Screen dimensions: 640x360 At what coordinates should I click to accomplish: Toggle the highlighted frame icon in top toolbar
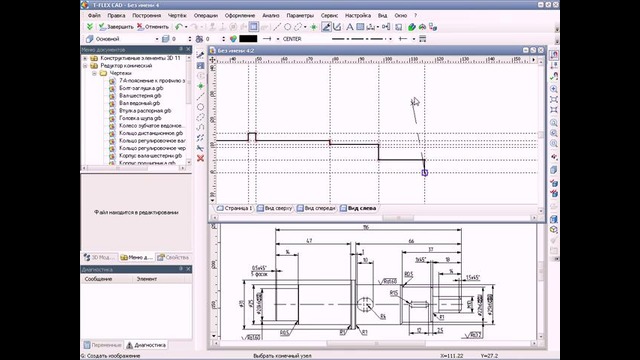pyautogui.click(x=253, y=27)
